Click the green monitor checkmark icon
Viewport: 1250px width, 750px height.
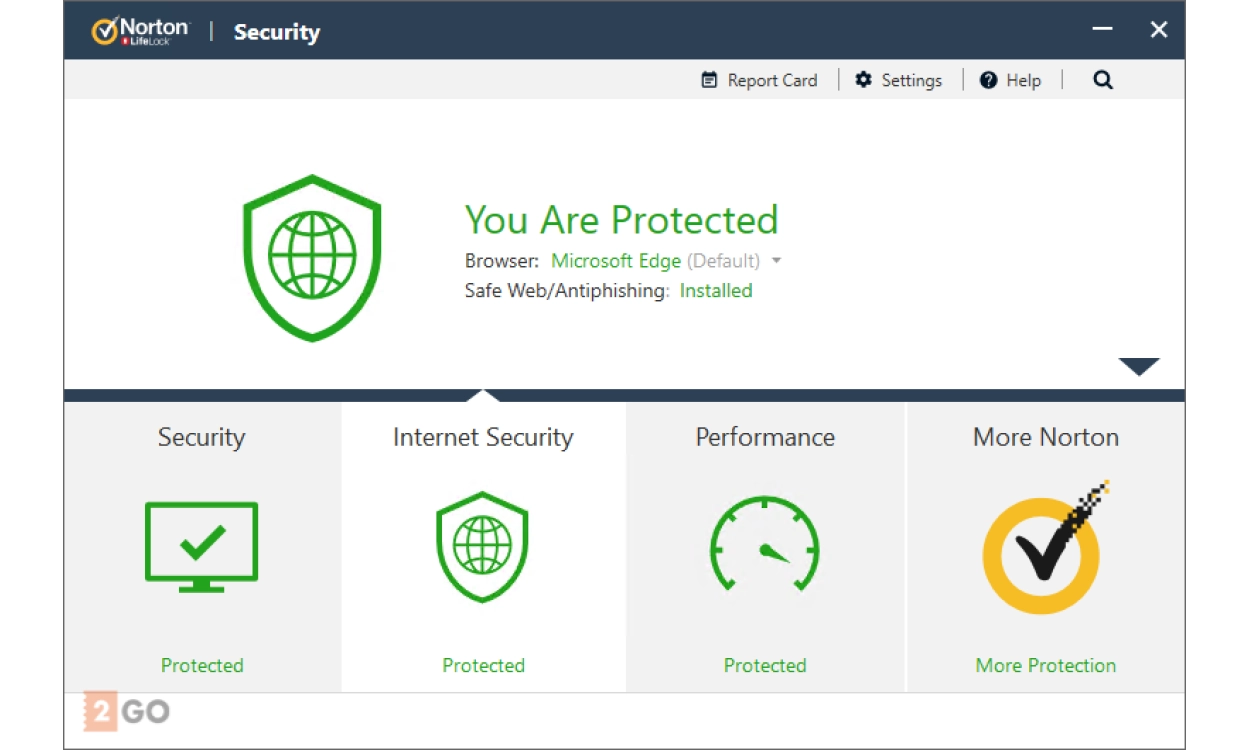pos(201,546)
